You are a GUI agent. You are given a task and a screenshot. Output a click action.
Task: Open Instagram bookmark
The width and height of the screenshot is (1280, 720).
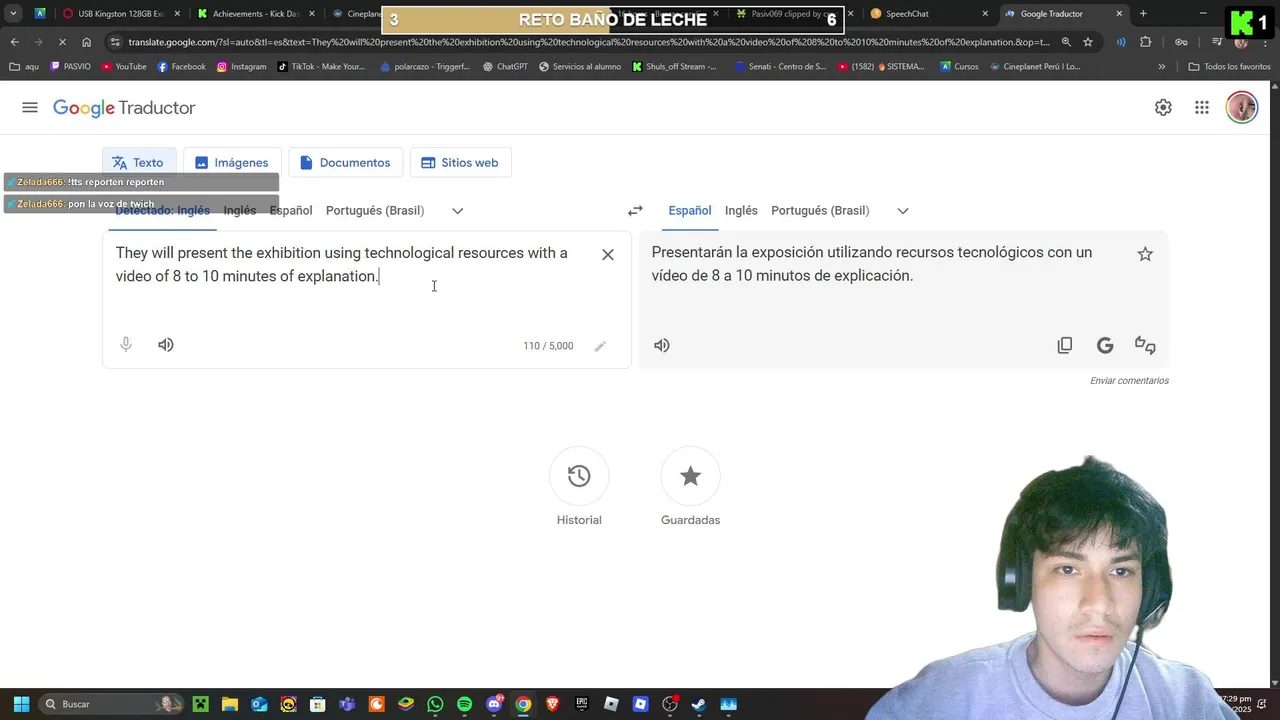241,67
